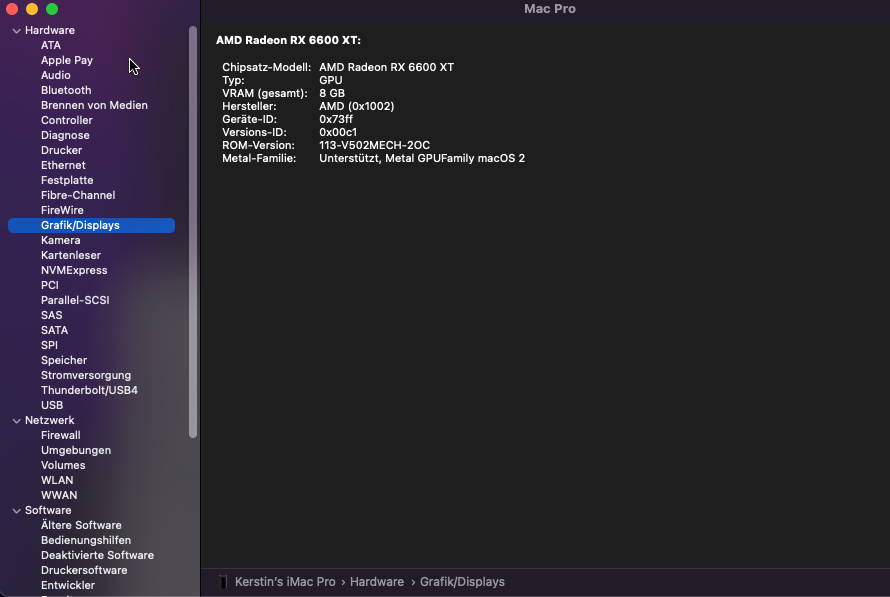Open the SPI entry

coord(49,346)
